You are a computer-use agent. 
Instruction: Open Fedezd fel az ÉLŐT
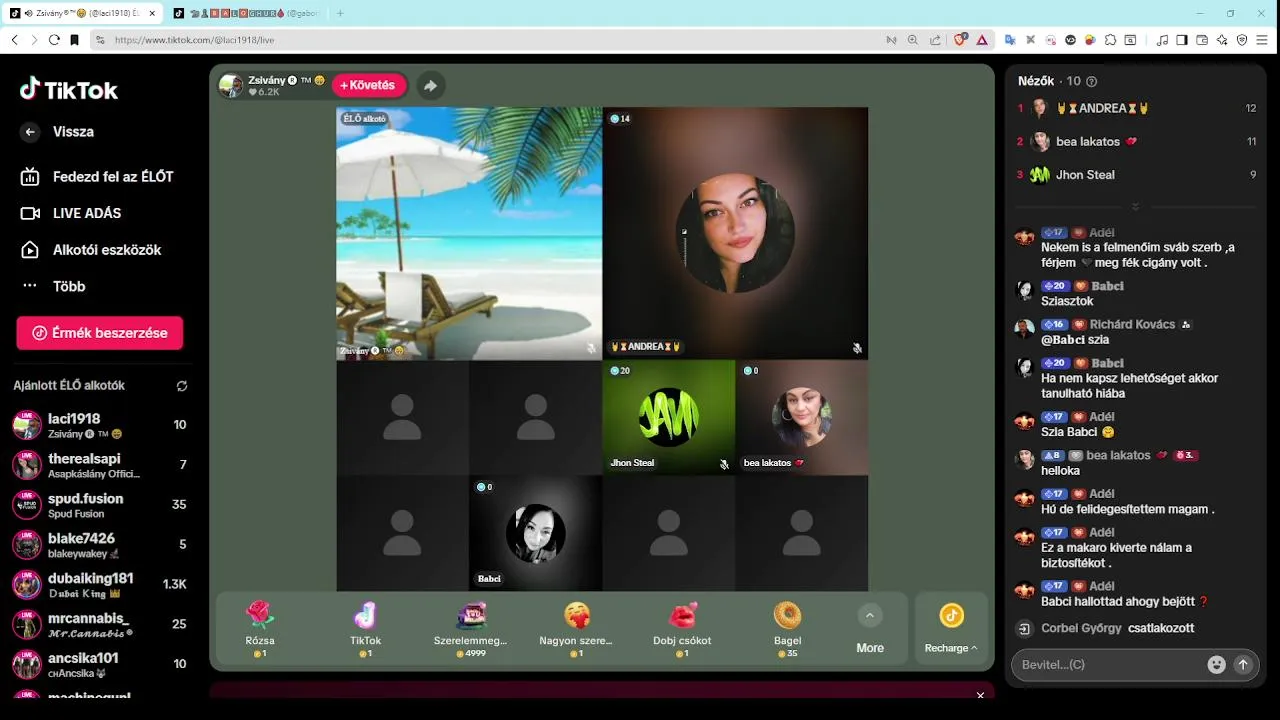click(x=96, y=177)
